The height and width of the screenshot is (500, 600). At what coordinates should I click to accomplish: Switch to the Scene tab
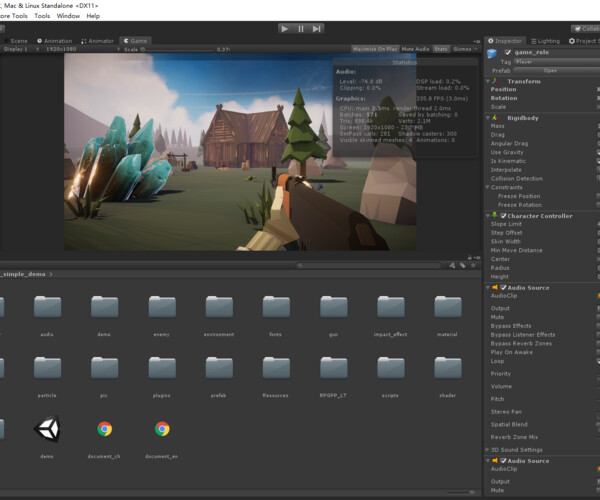(16, 41)
